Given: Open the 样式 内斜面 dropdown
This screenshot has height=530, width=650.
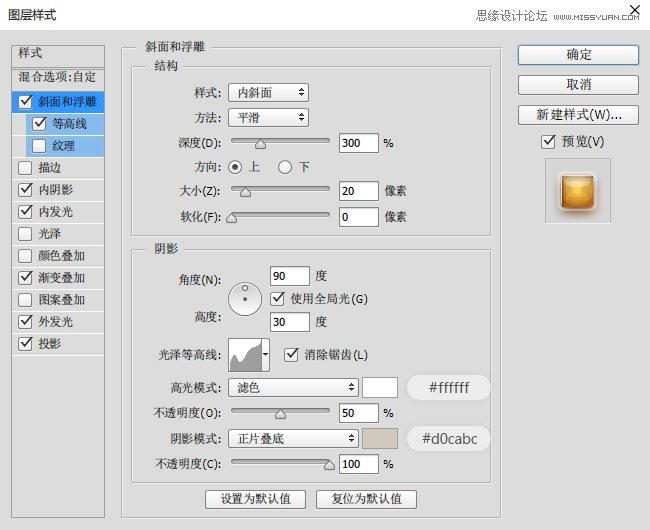Looking at the screenshot, I should pyautogui.click(x=268, y=92).
